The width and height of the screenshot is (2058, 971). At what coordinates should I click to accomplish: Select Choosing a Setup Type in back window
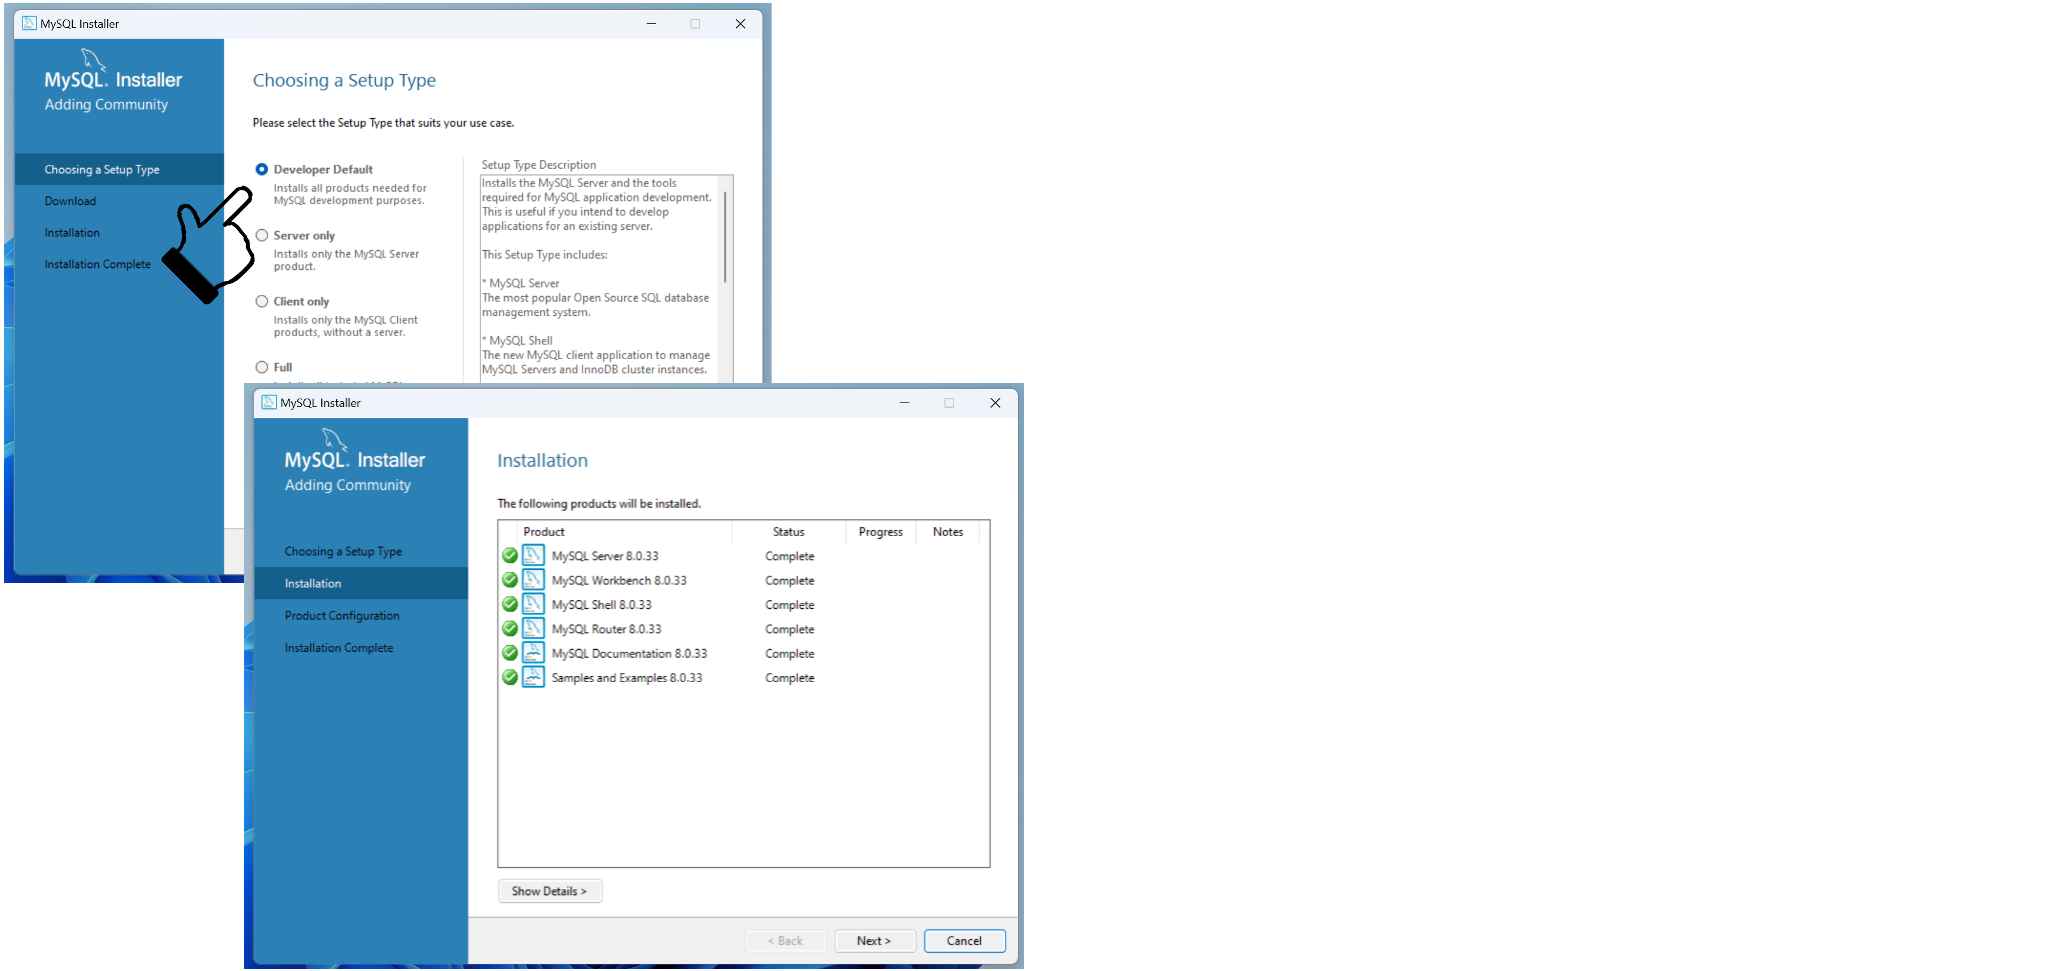coord(119,169)
